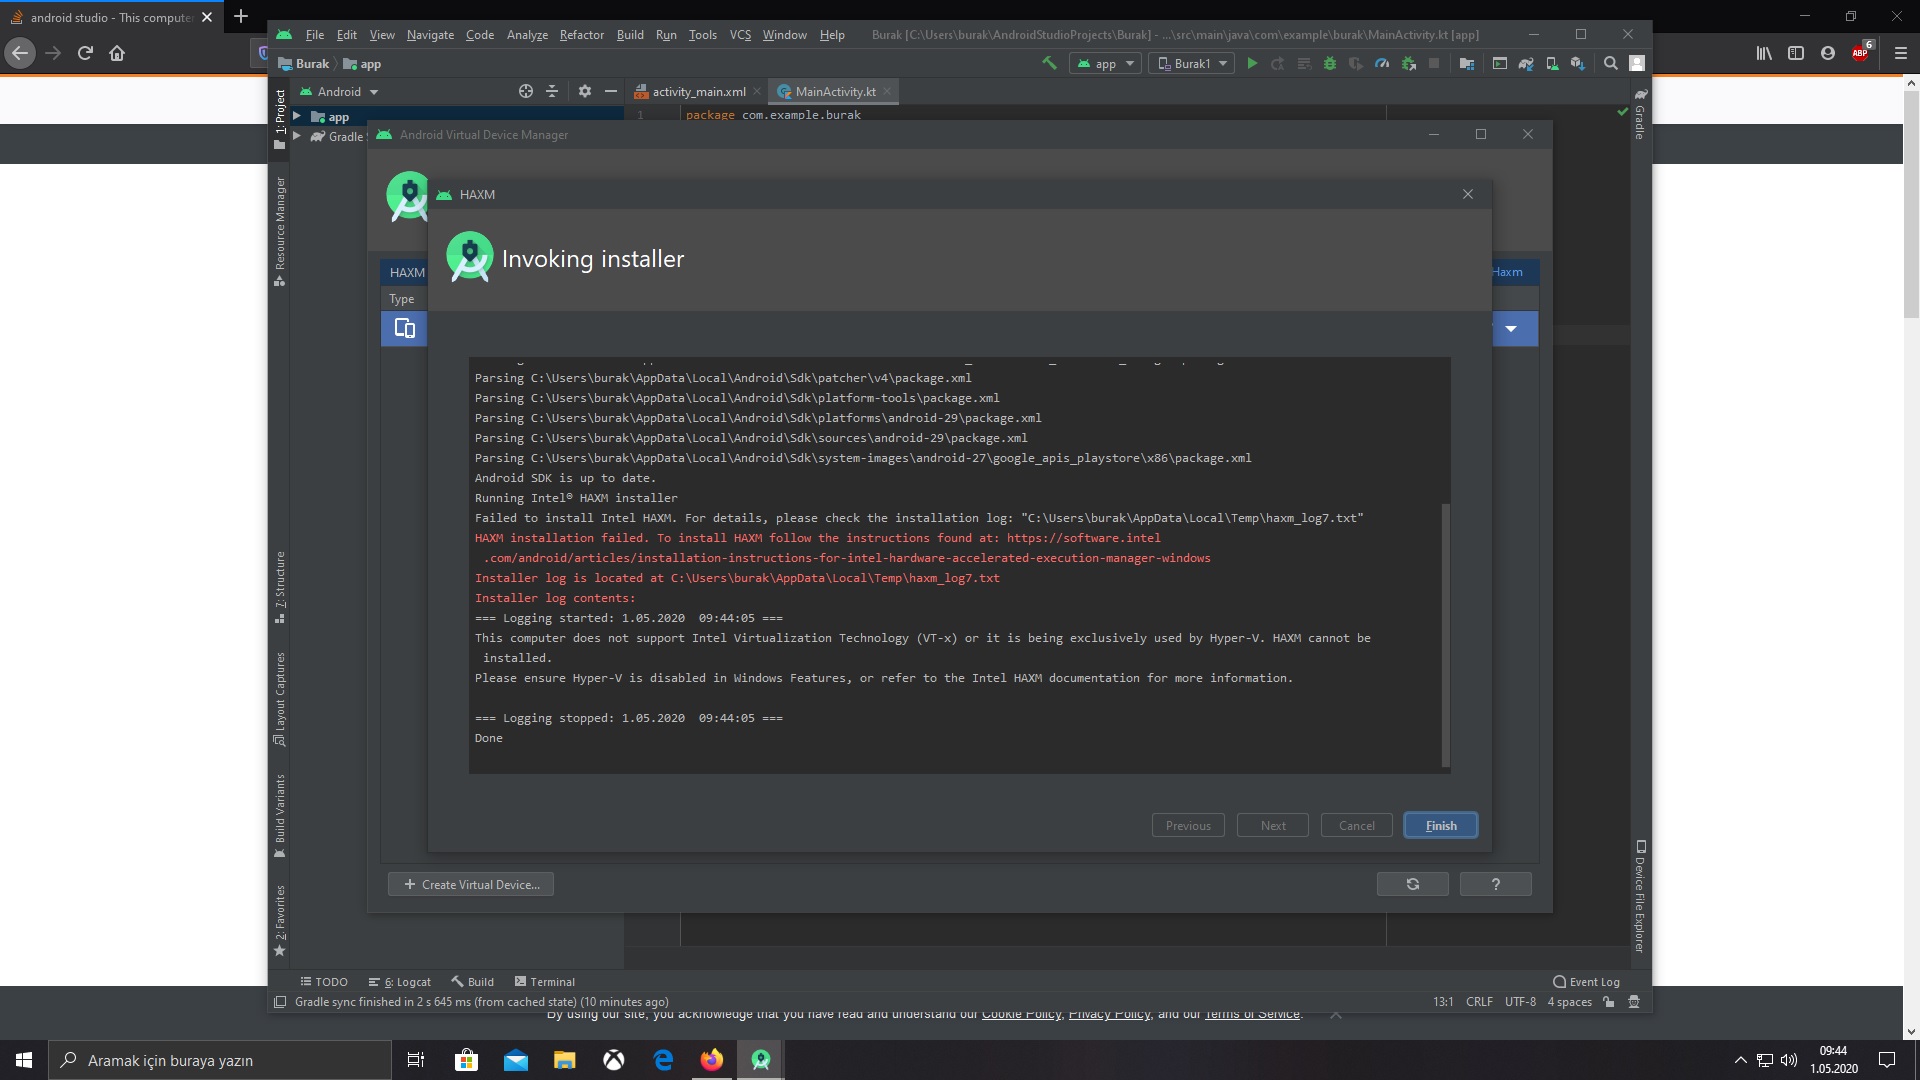Open the VCS menu
Image resolution: width=1920 pixels, height=1080 pixels.
tap(740, 35)
